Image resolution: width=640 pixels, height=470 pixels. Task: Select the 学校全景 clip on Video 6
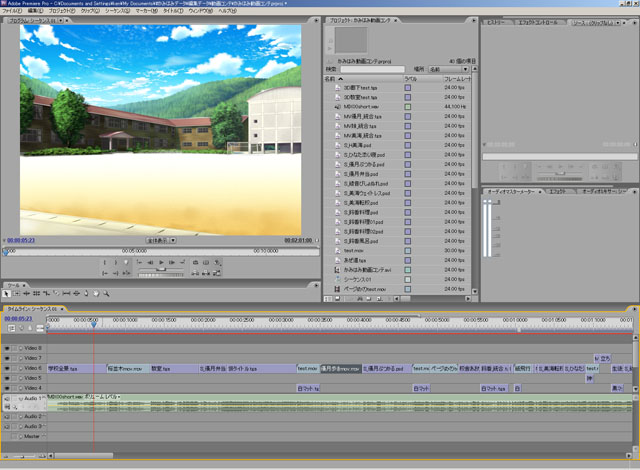77,368
